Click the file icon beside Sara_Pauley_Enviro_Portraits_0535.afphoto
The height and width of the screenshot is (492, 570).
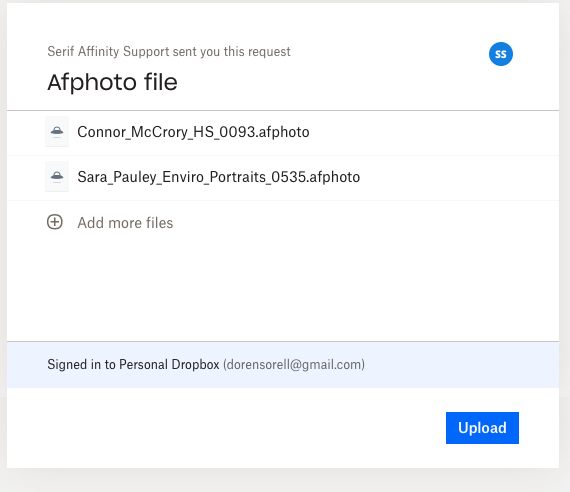57,177
